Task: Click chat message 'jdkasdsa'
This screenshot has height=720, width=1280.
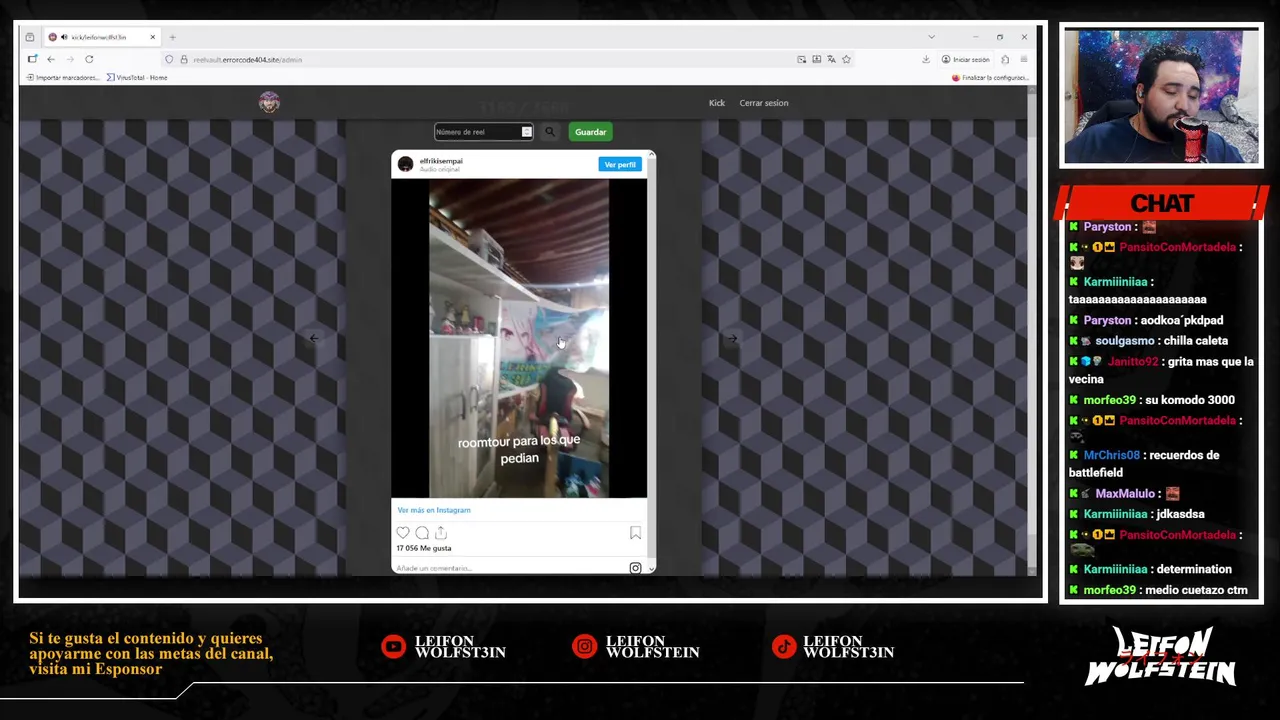Action: [1180, 514]
